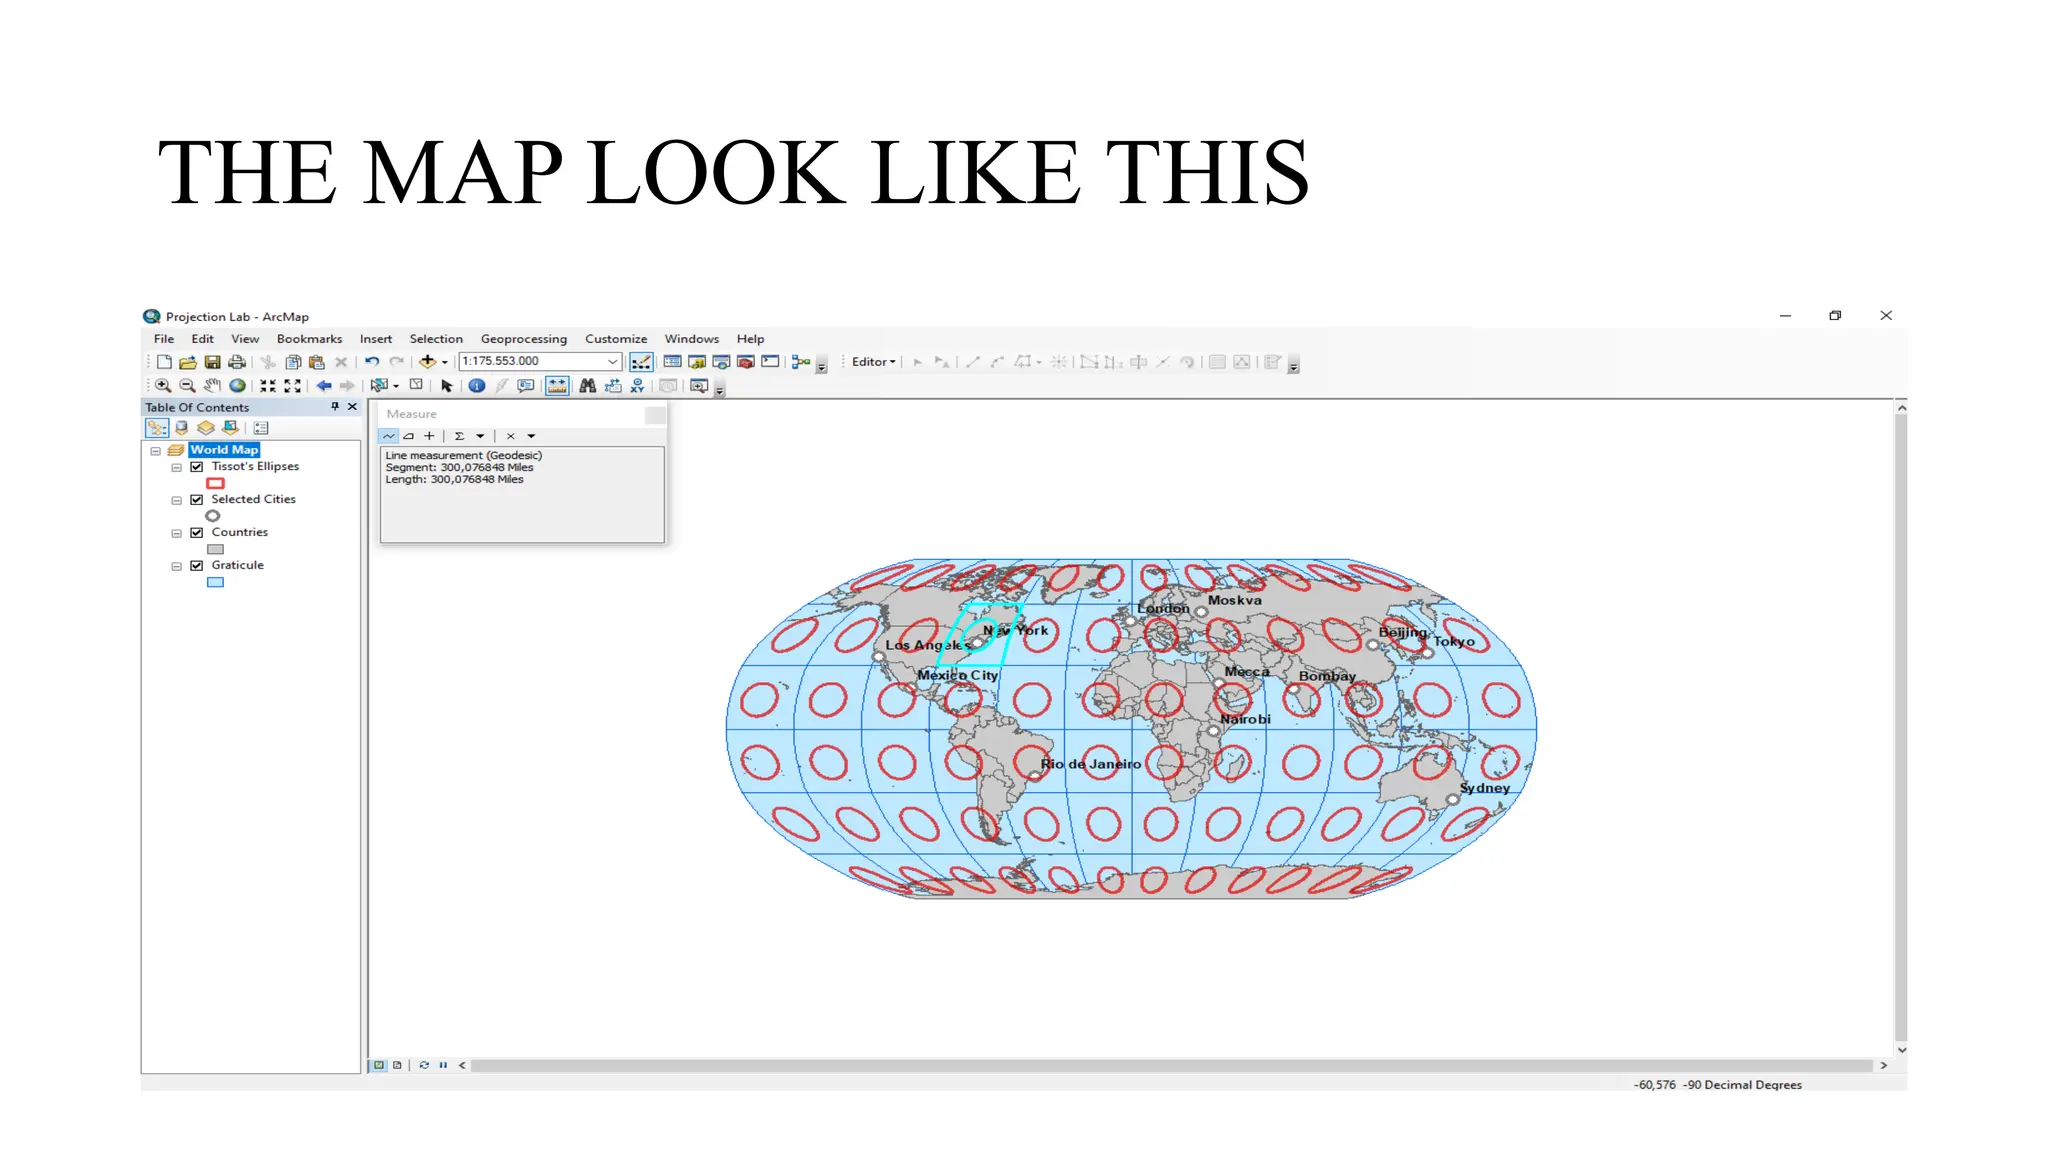This screenshot has width=2048, height=1152.
Task: Uncheck Tissot's Ellipses layer
Action: point(197,467)
